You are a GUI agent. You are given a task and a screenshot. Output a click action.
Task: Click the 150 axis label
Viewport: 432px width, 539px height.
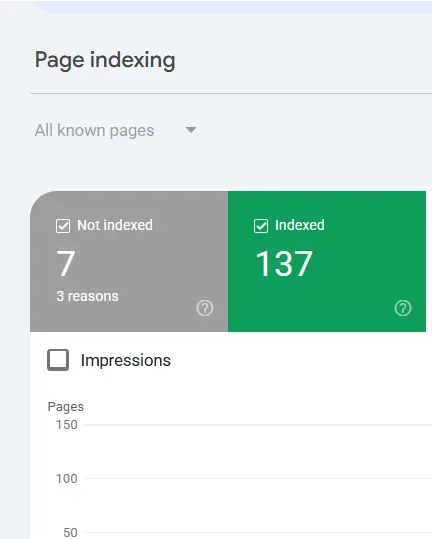[67, 425]
